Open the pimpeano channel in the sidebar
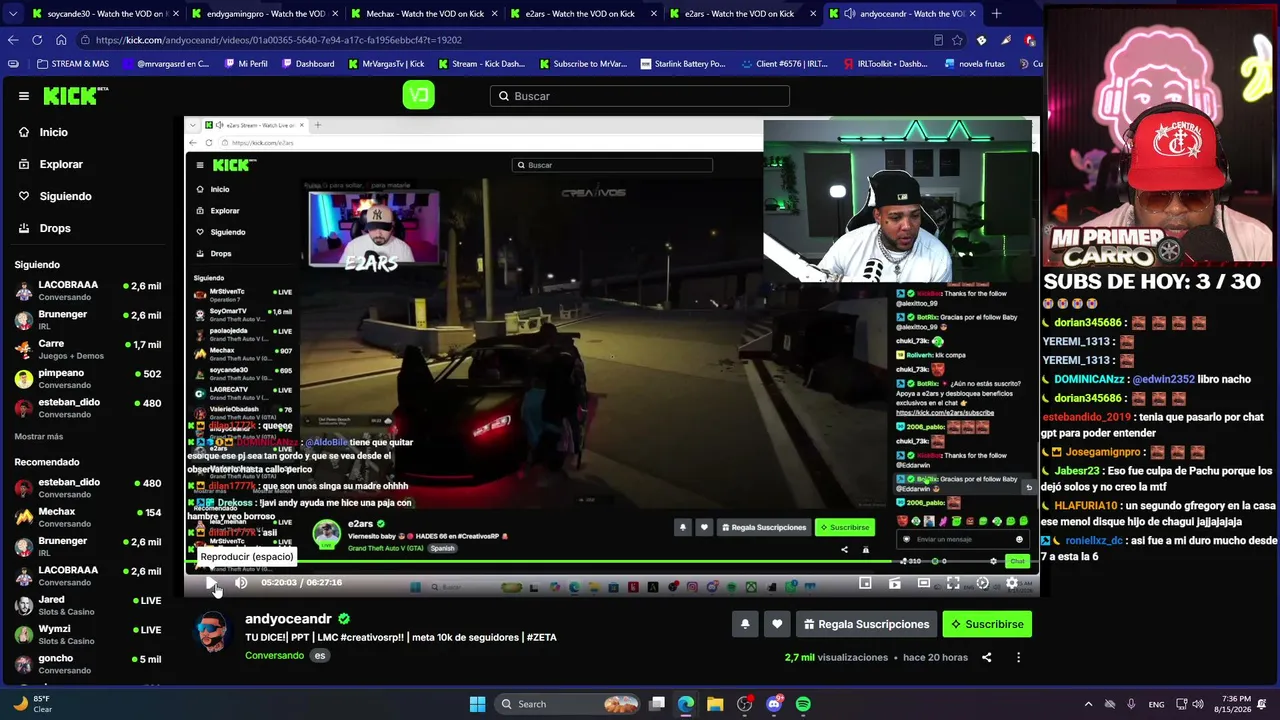Viewport: 1280px width, 720px height. pos(88,378)
